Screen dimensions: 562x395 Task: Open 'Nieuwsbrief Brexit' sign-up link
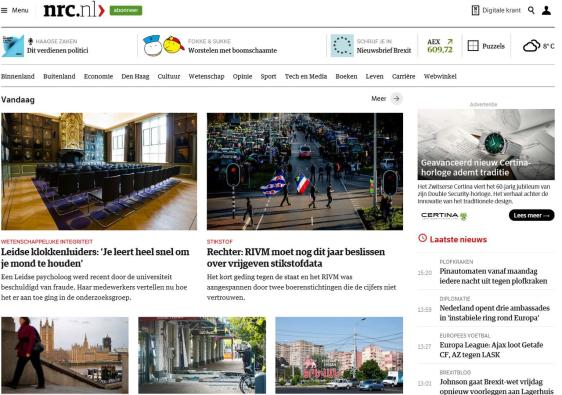coord(384,51)
